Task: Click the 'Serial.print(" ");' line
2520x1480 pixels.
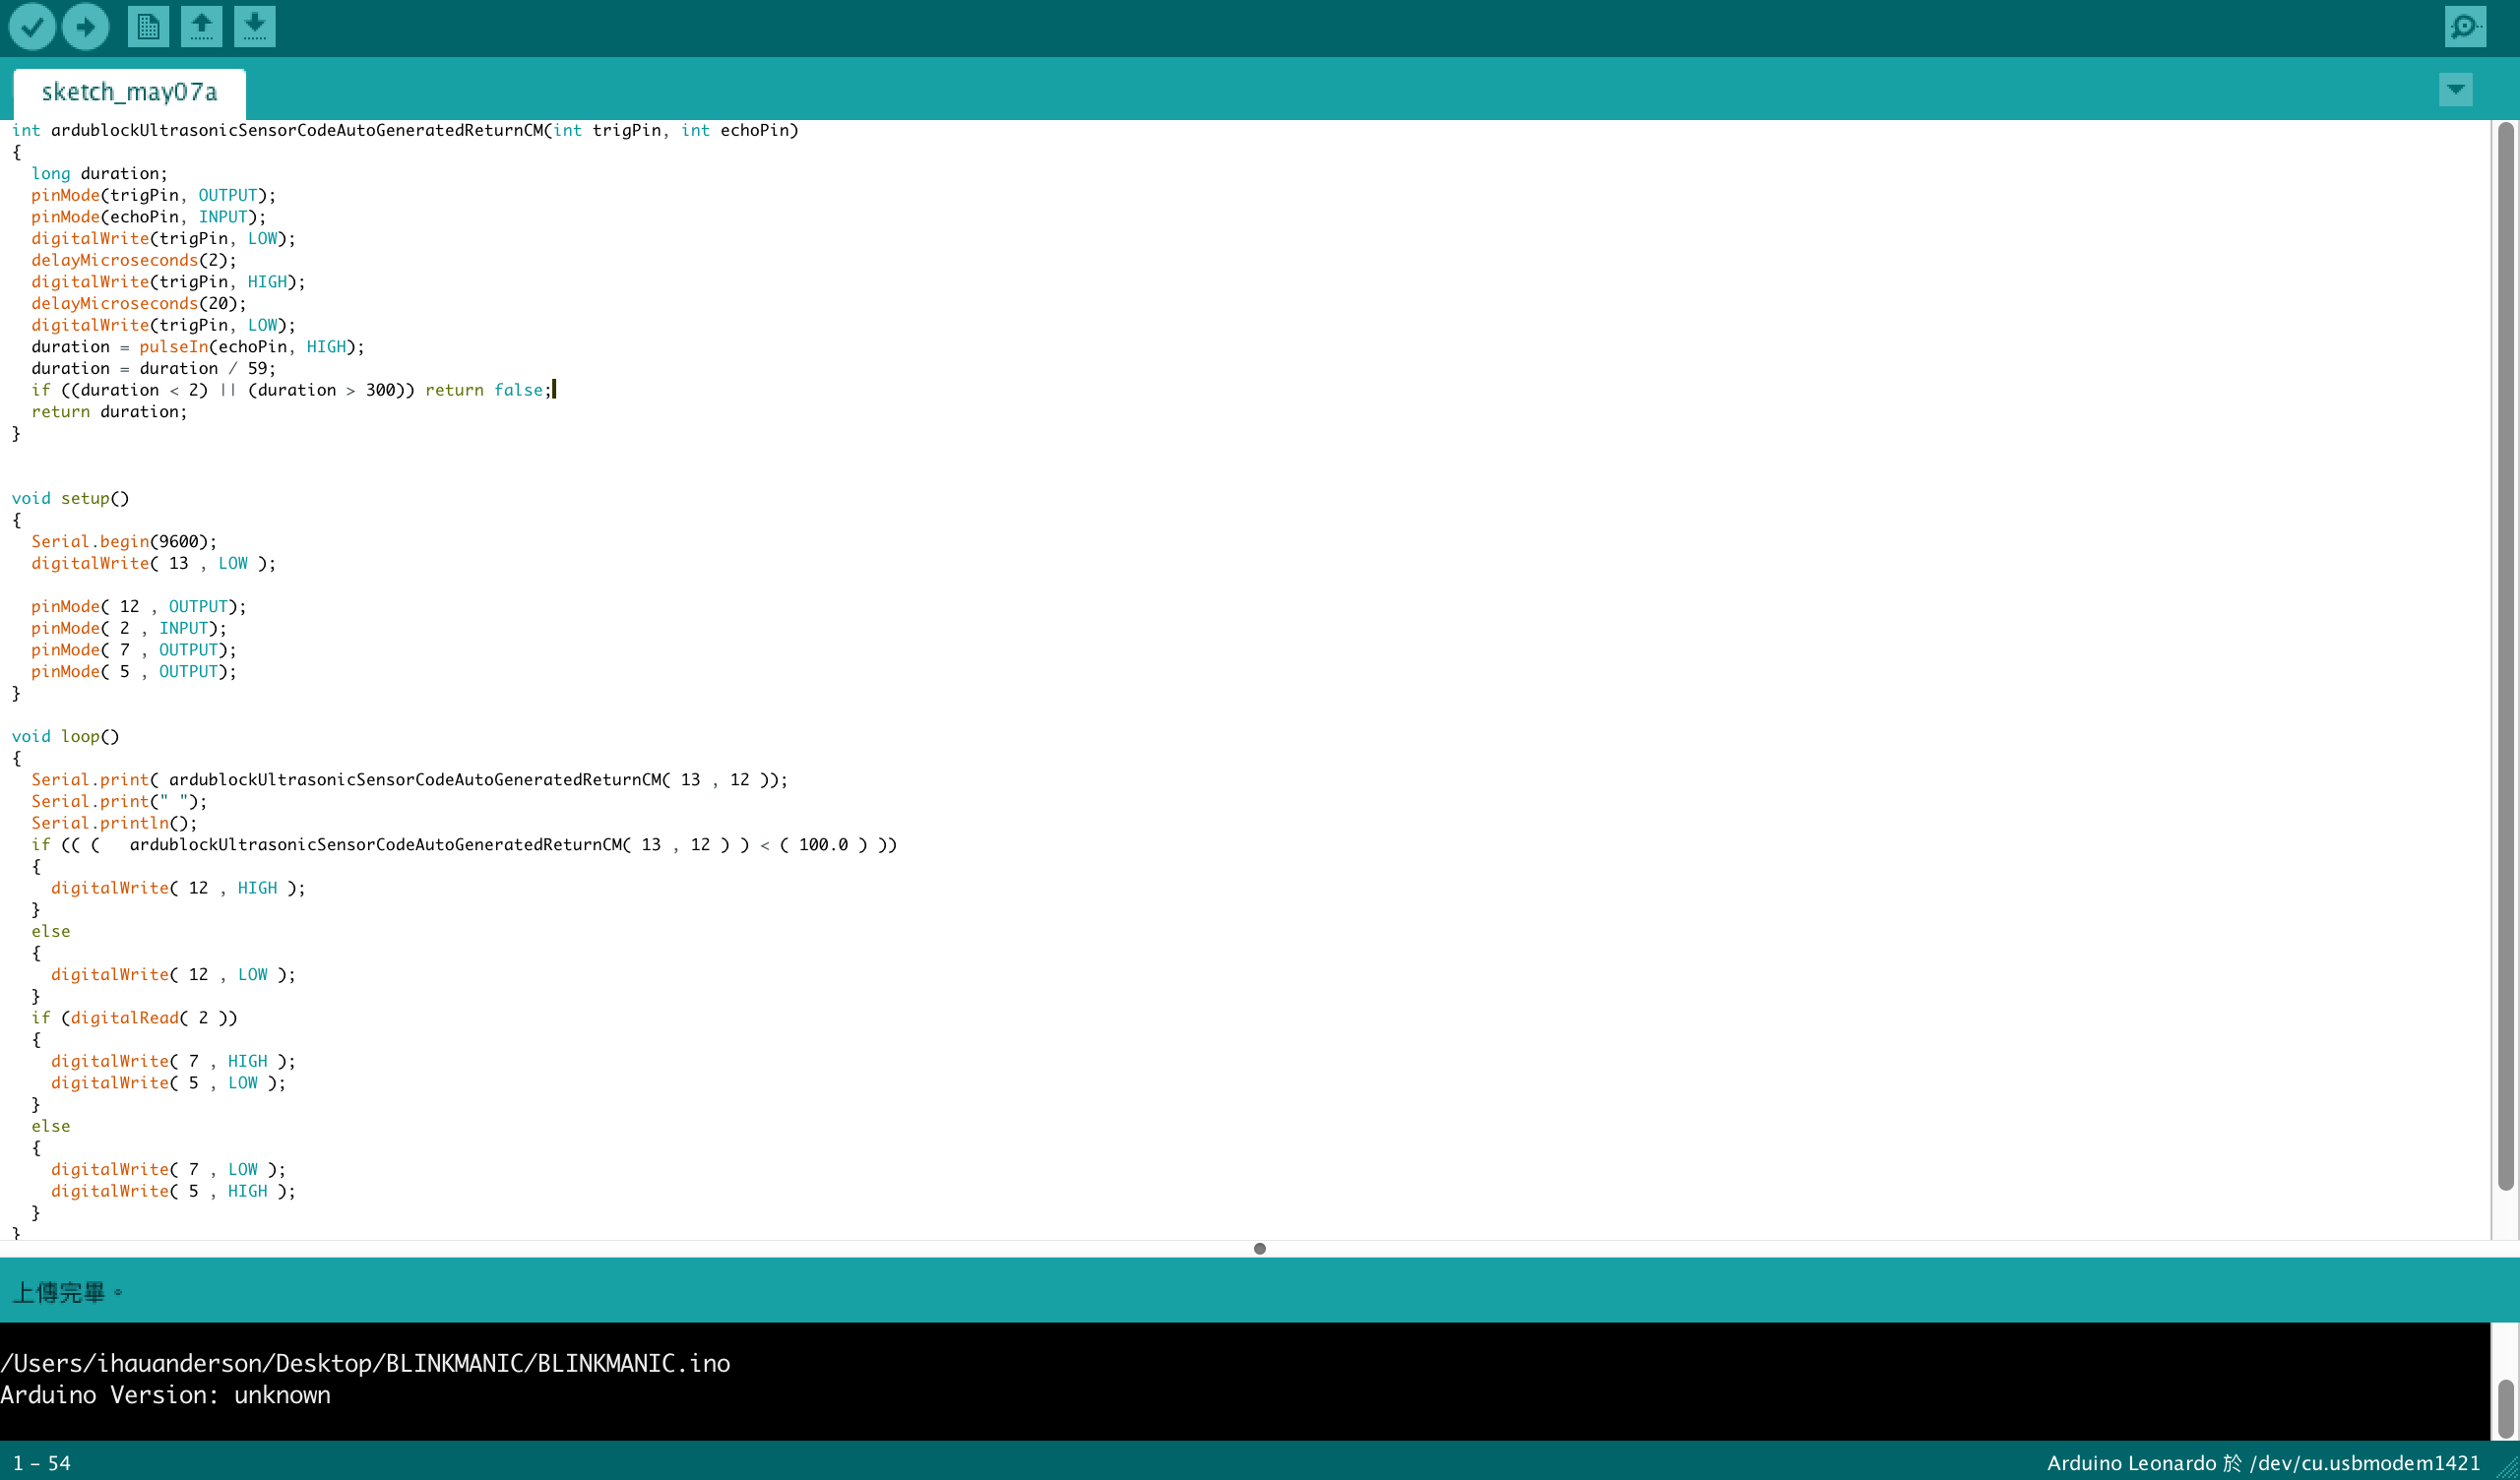Action: coord(119,801)
